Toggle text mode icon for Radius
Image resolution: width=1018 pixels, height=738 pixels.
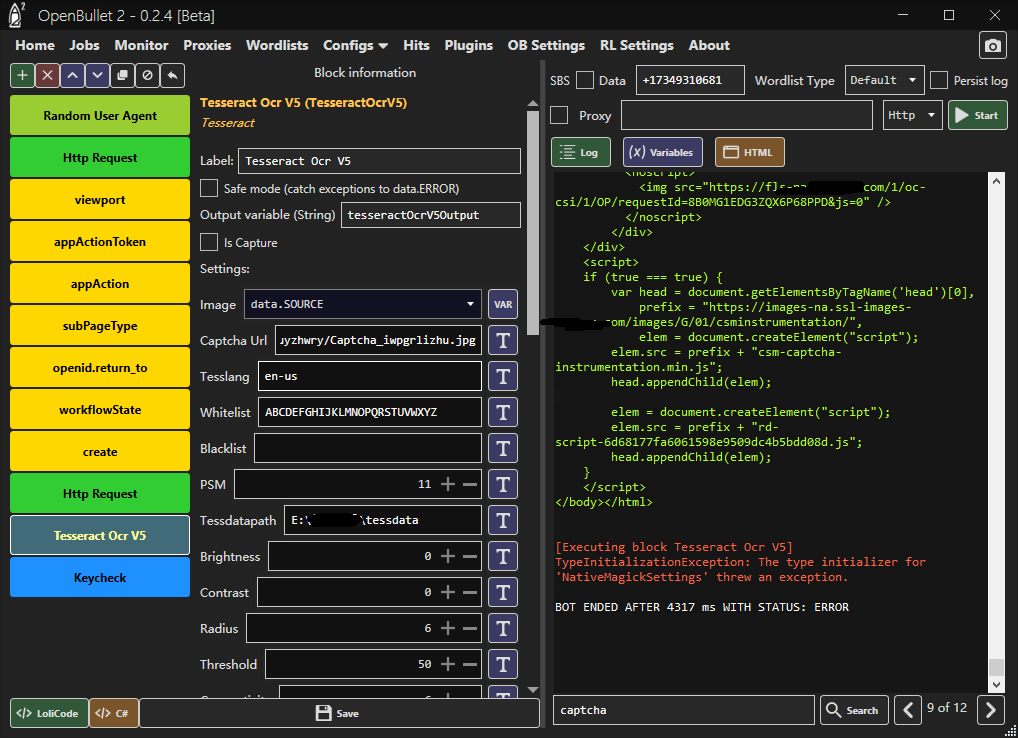point(503,628)
